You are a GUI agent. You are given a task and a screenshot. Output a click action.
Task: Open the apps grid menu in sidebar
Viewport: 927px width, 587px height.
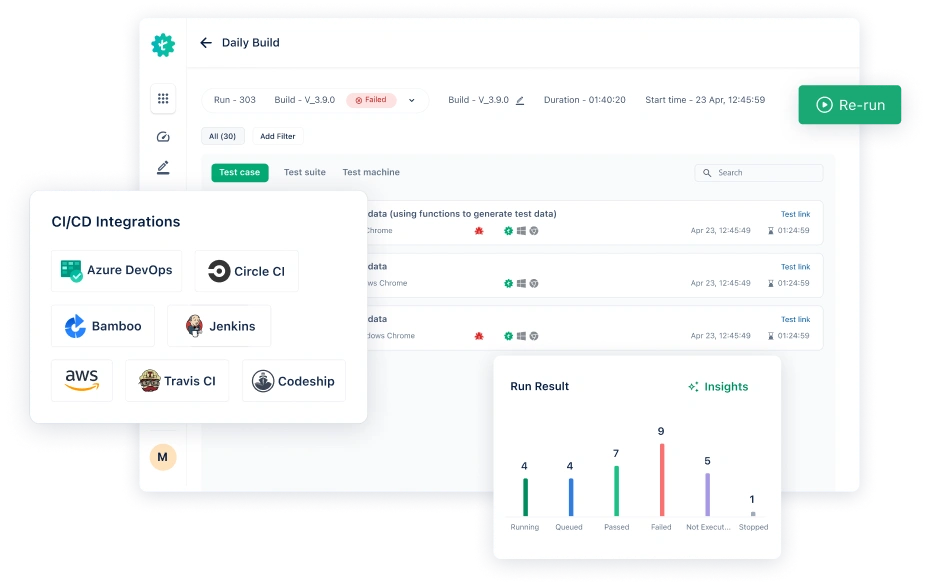coord(163,99)
